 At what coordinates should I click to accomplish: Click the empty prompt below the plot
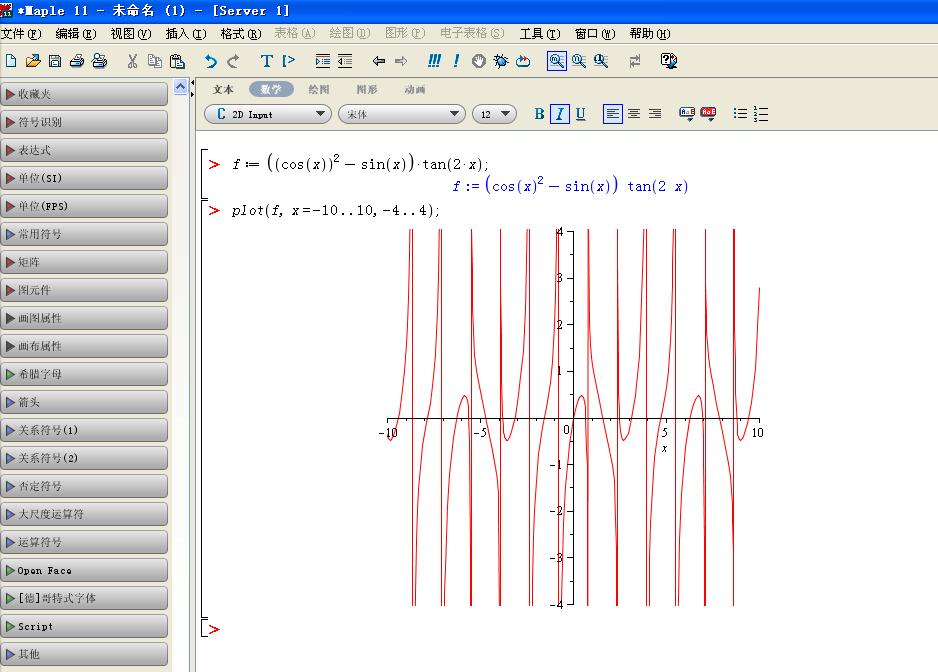(214, 630)
